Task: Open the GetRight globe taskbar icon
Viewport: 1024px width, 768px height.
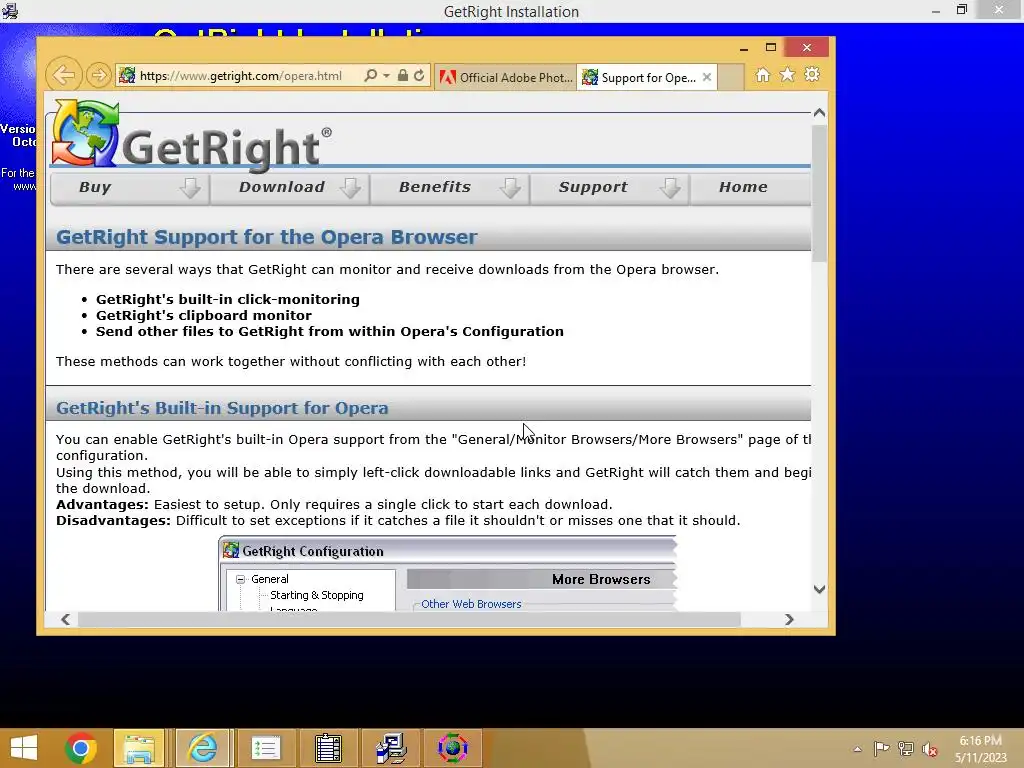Action: click(453, 748)
